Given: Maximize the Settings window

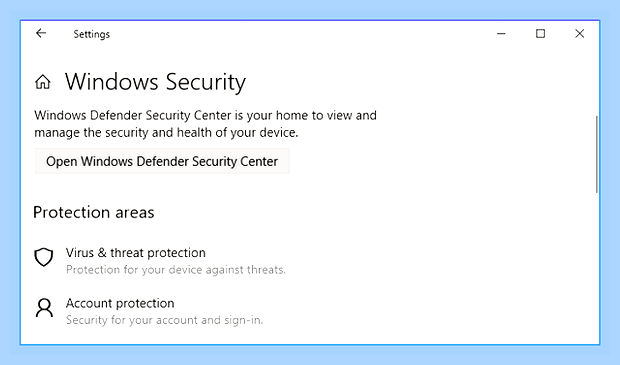Looking at the screenshot, I should coord(540,34).
